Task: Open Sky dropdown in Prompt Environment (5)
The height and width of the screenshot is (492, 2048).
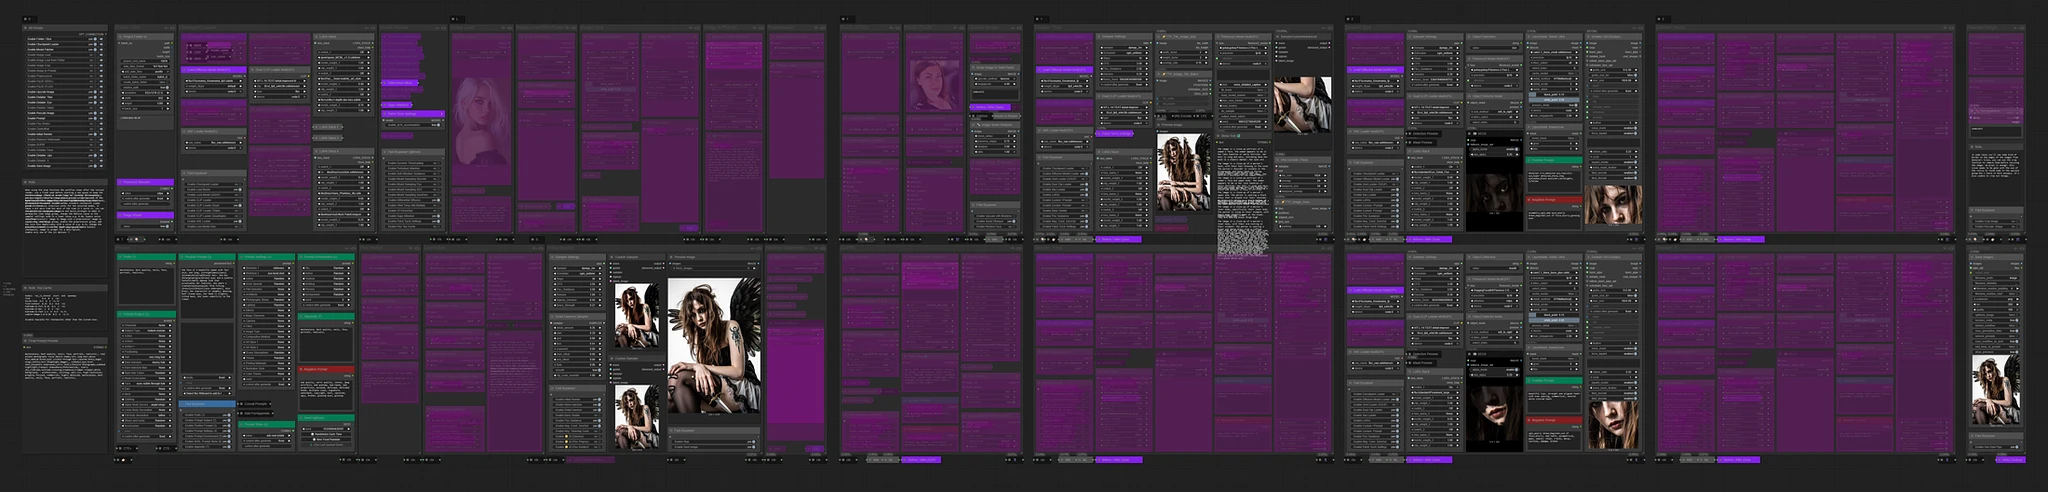Action: pyautogui.click(x=327, y=268)
